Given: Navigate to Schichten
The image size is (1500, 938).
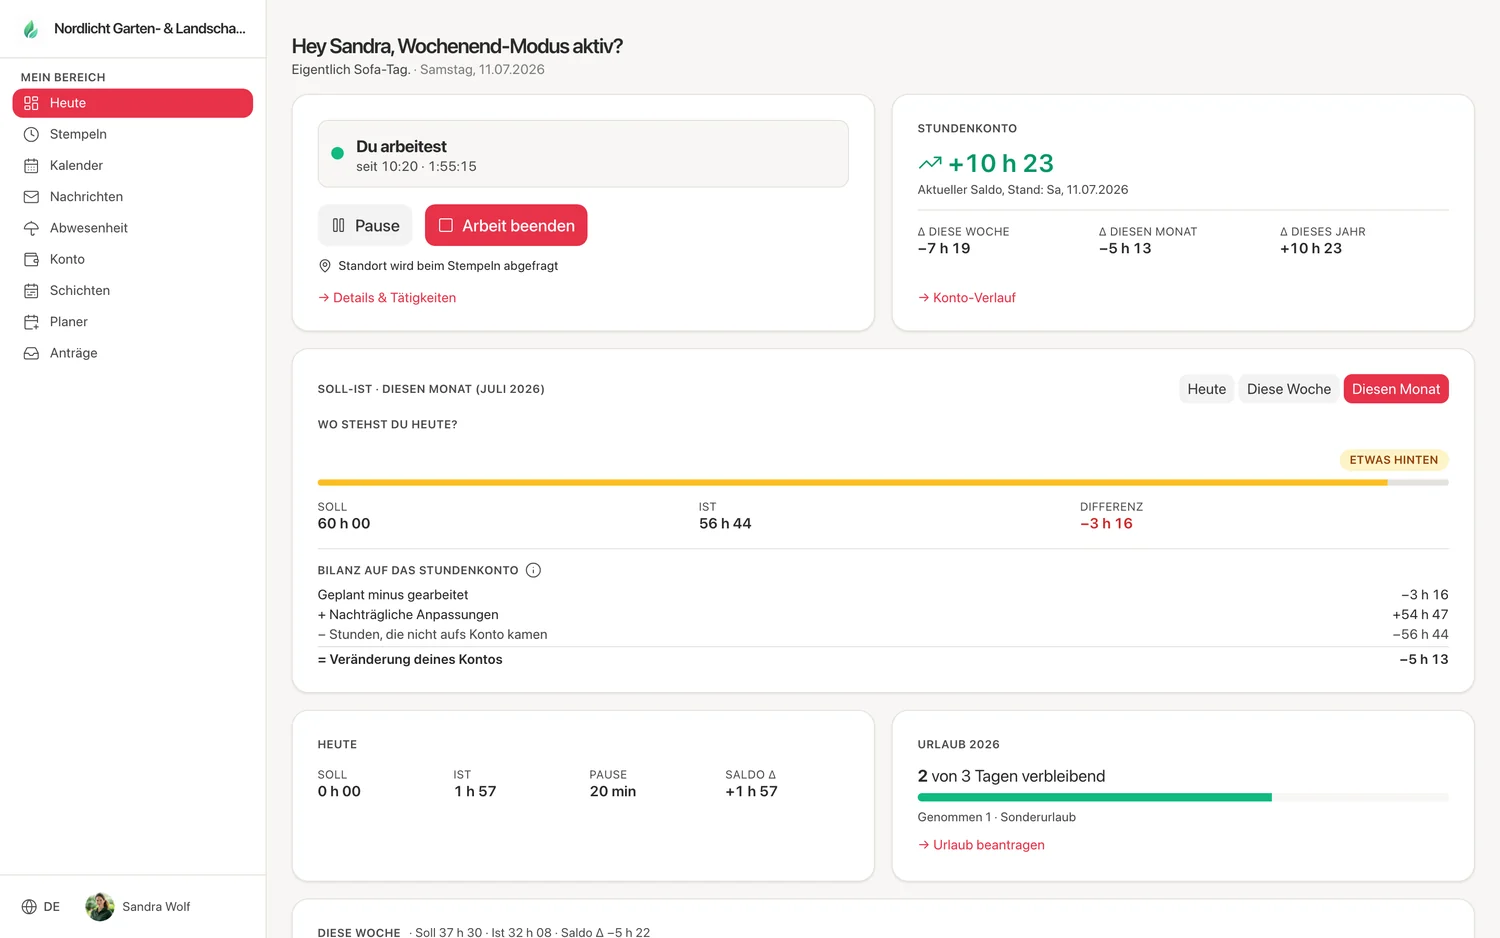Looking at the screenshot, I should [132, 291].
